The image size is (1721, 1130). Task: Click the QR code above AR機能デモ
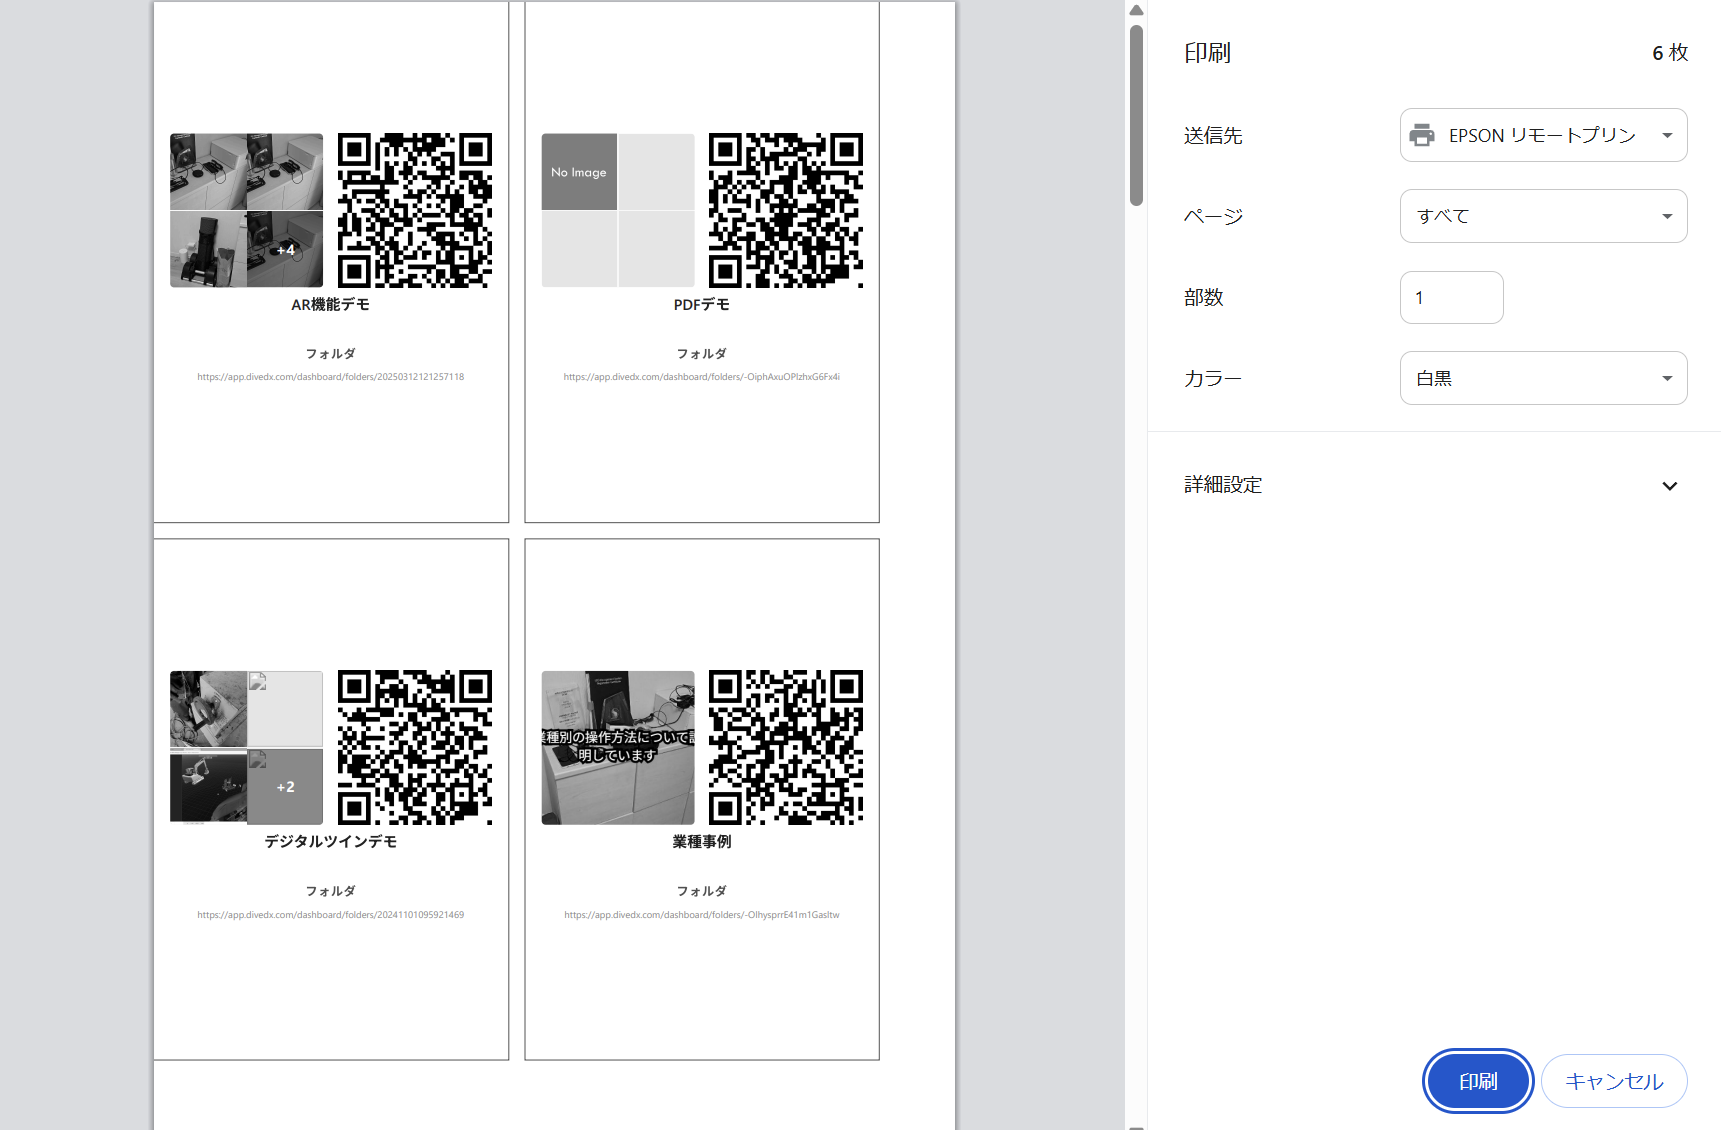[415, 210]
